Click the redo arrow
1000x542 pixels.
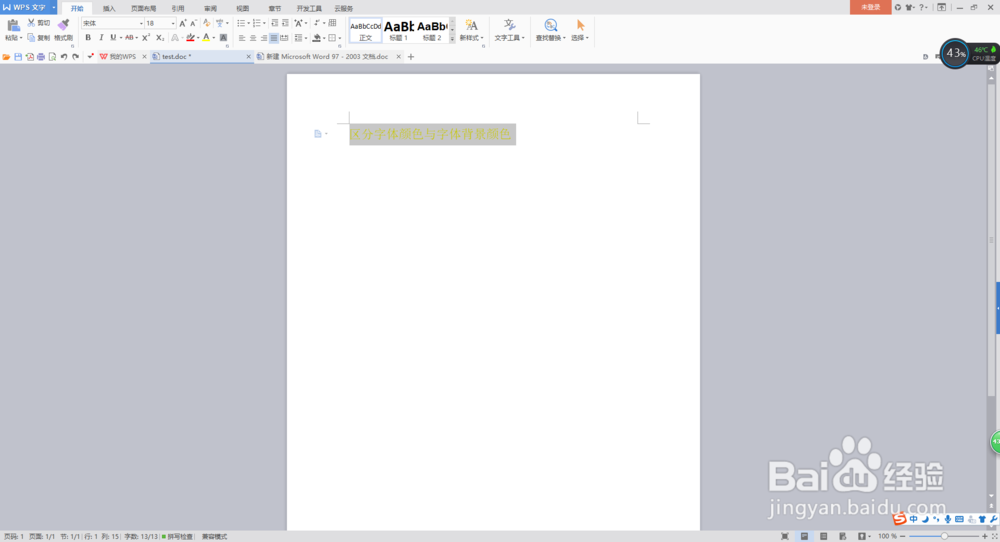[75, 57]
